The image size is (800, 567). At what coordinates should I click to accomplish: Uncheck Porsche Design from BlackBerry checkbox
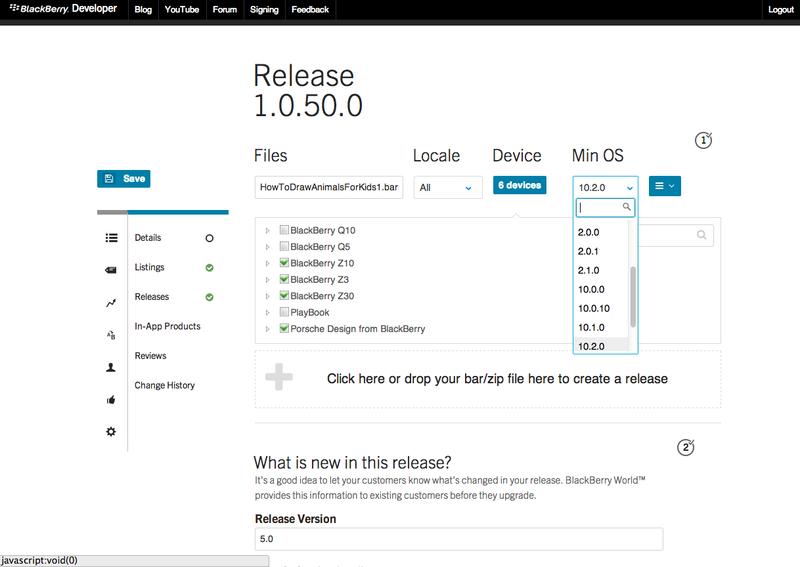(x=284, y=328)
